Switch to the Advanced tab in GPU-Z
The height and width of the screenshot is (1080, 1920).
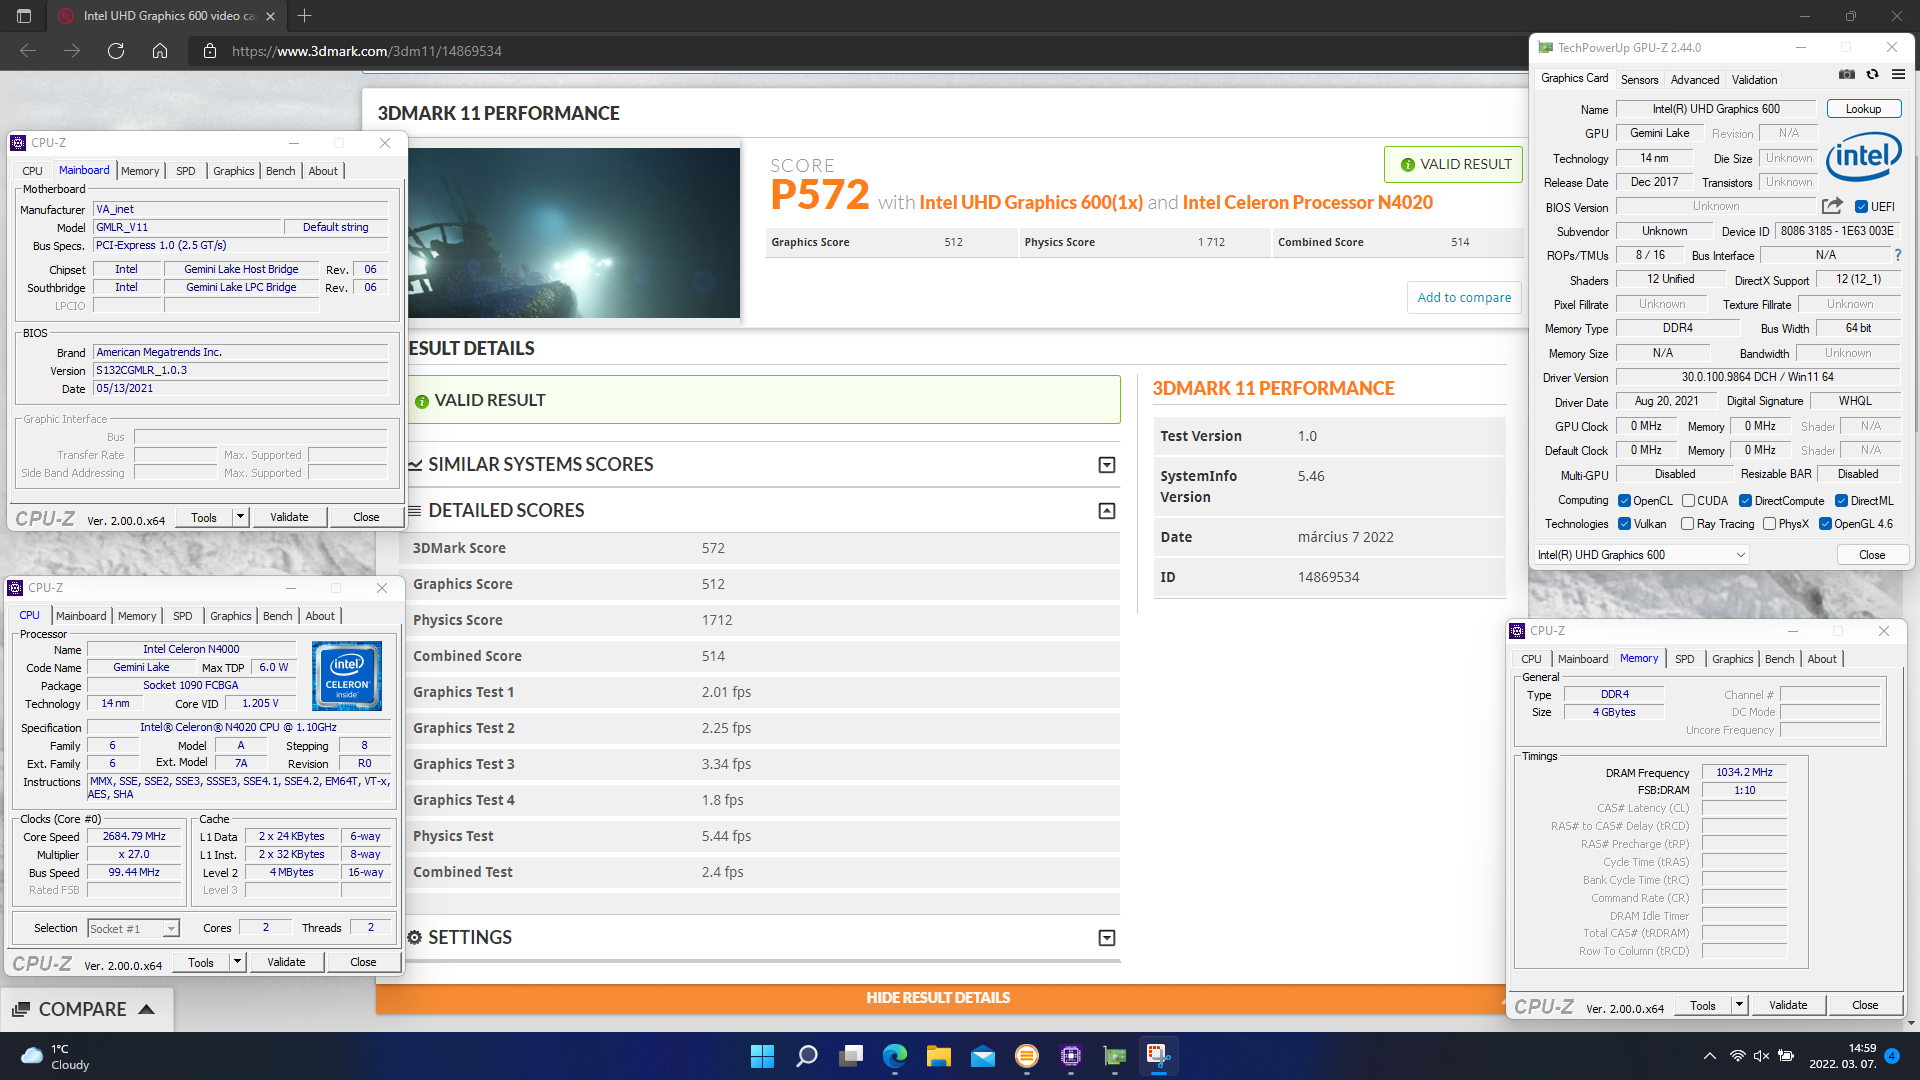click(1695, 80)
